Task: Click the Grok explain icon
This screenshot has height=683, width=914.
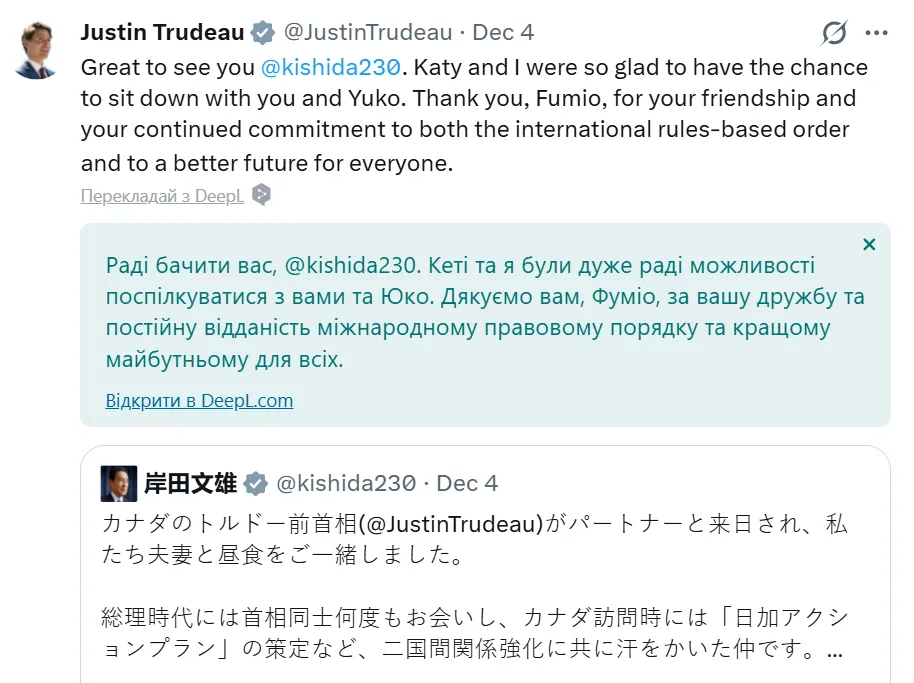Action: tap(833, 33)
